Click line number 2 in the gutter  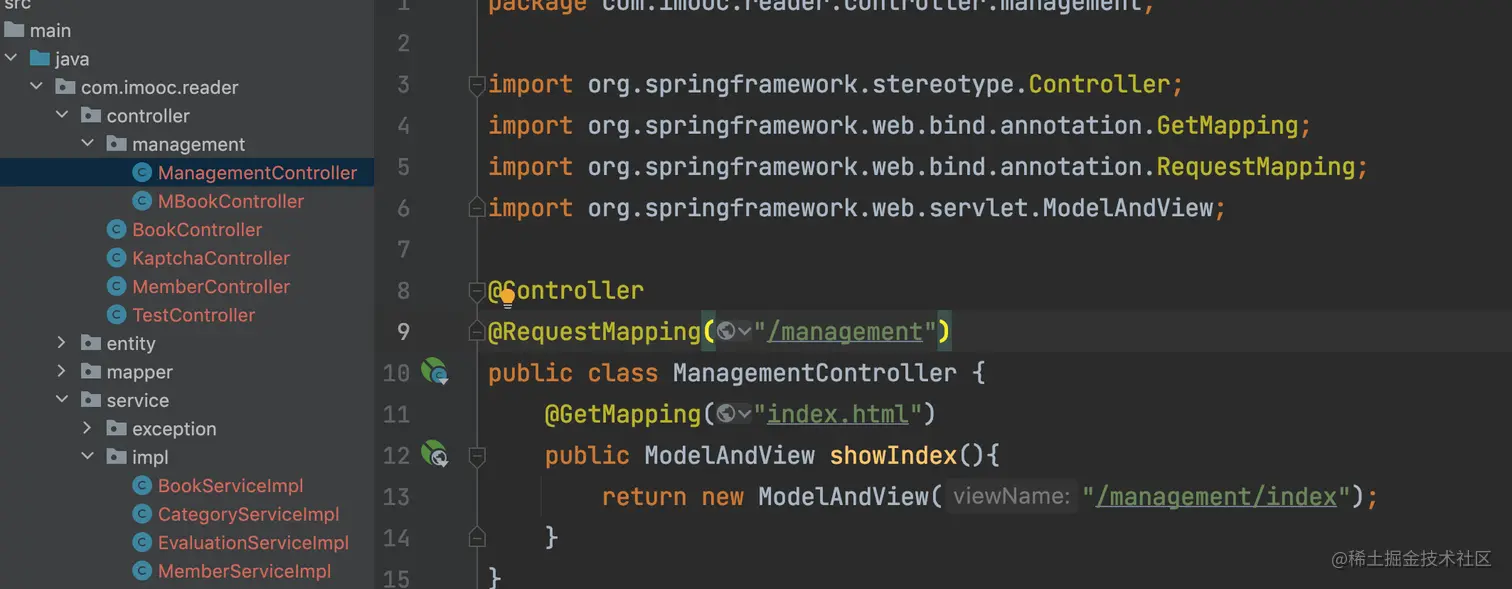[x=403, y=43]
